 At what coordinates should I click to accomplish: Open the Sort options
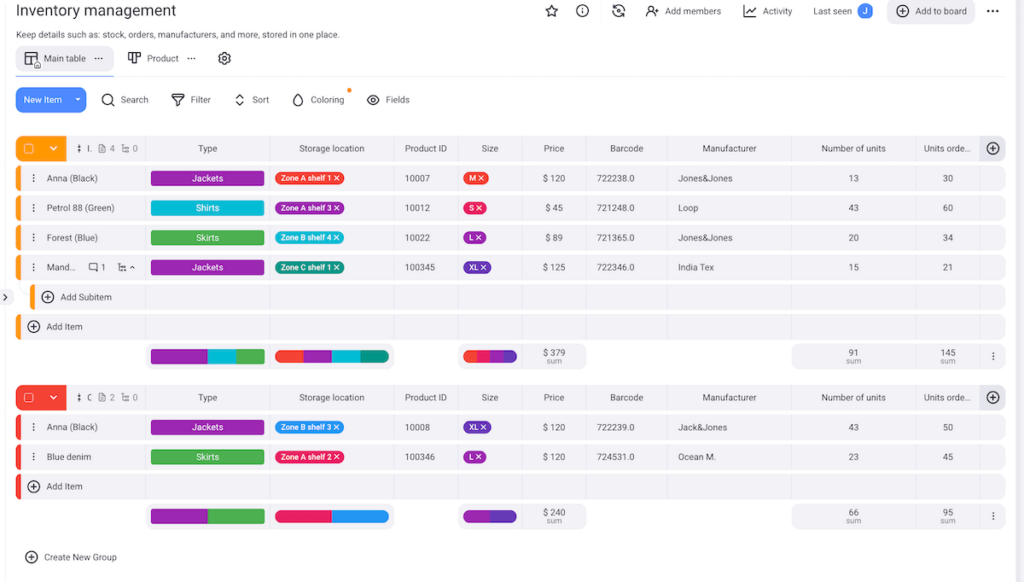(250, 99)
